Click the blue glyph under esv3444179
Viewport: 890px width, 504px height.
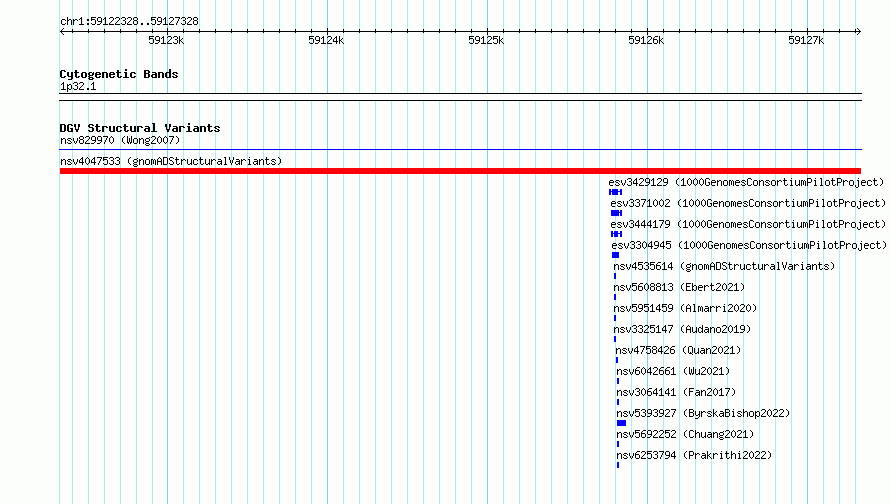coord(616,234)
